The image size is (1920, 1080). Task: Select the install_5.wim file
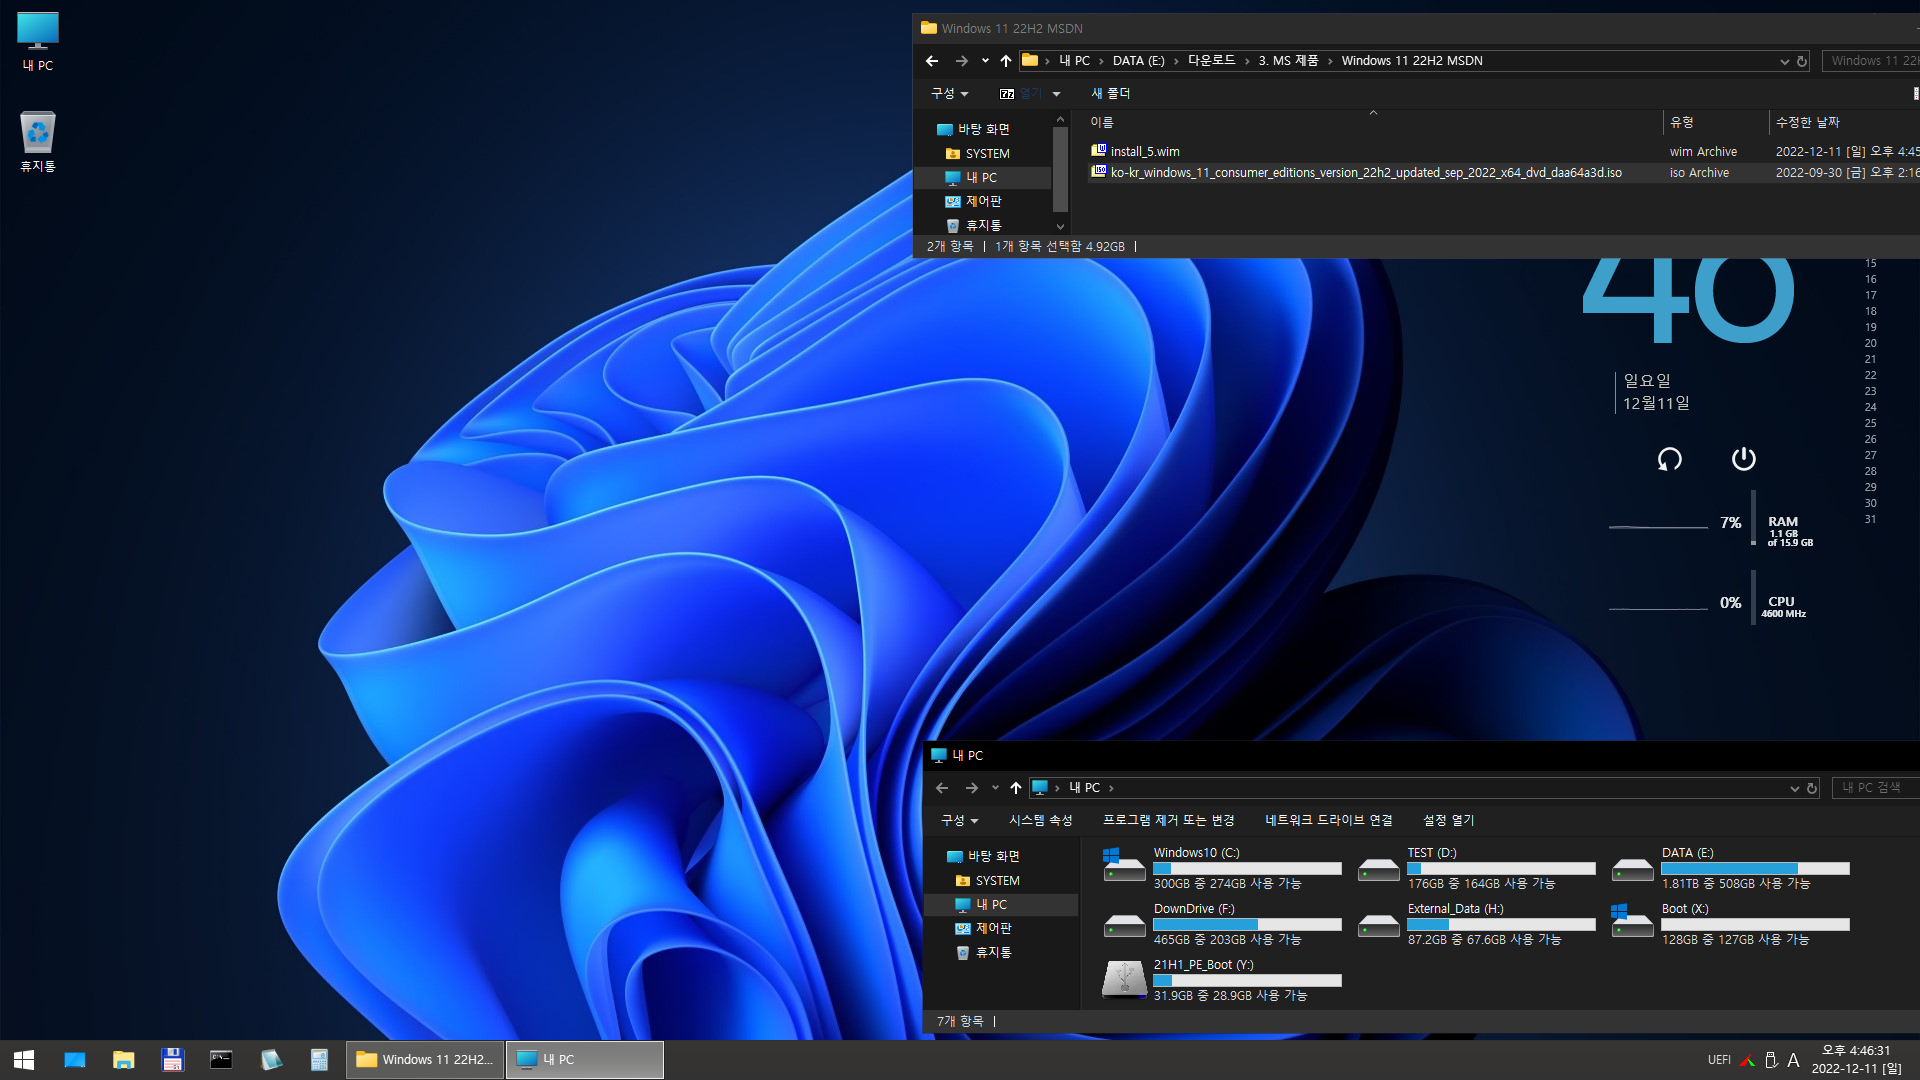click(1145, 152)
